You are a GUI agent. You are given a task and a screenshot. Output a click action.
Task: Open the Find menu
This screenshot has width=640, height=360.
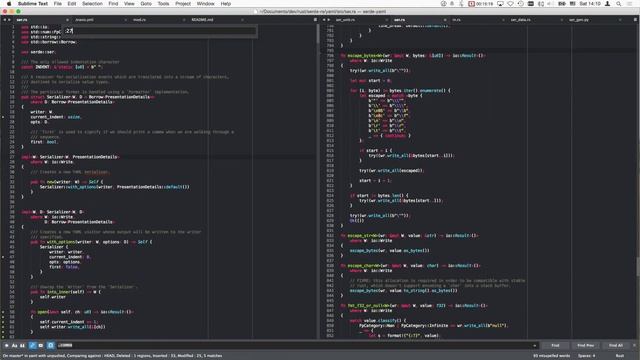[113, 4]
